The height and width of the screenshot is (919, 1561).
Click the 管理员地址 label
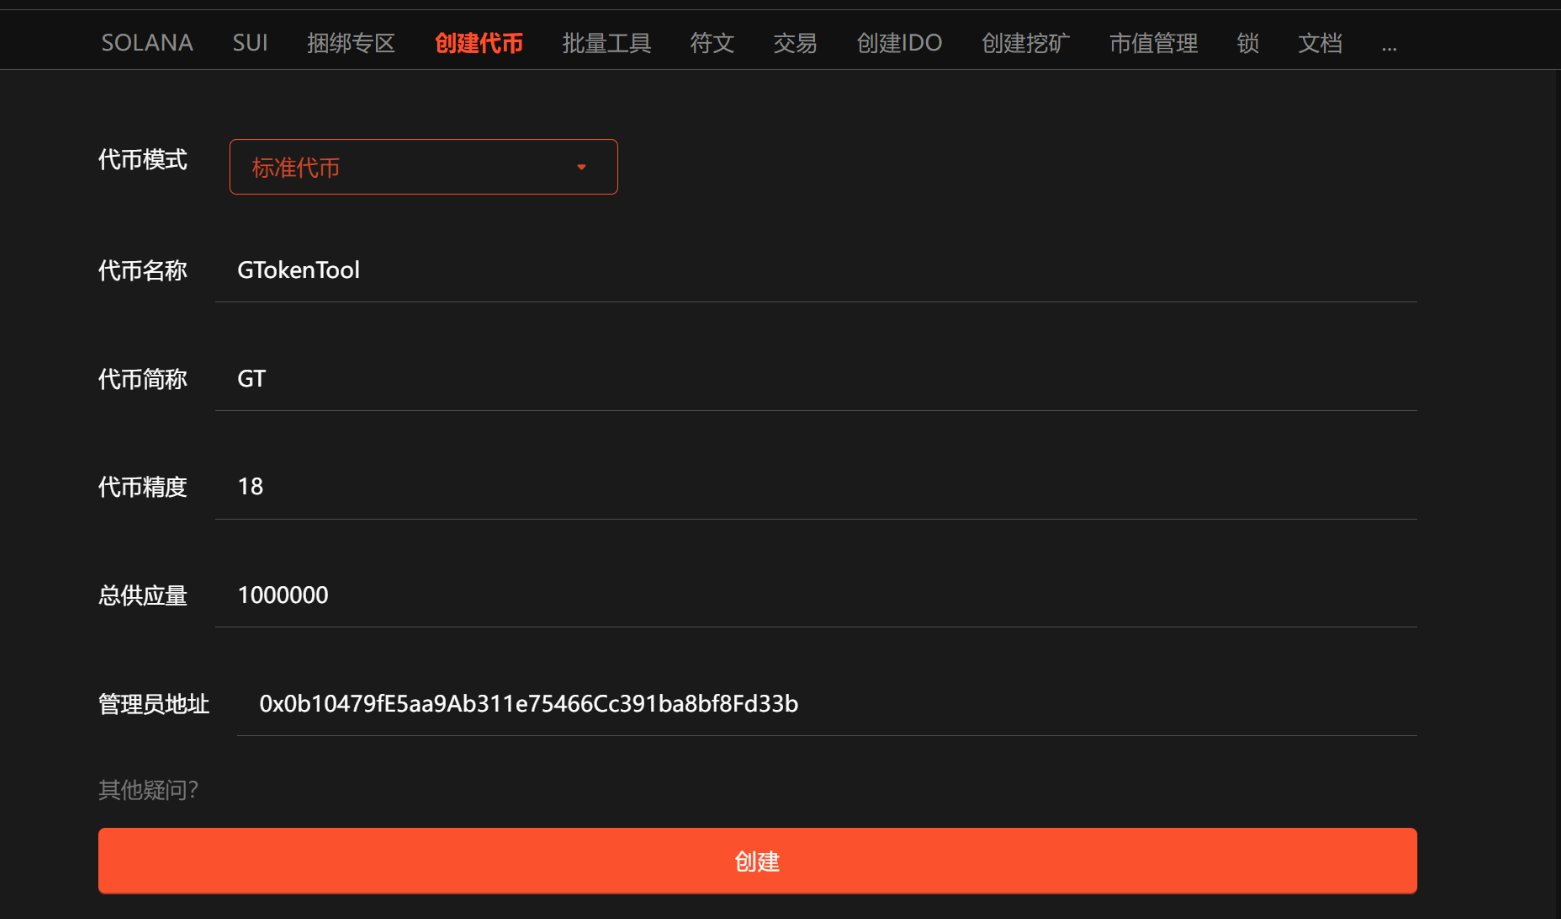coord(153,704)
